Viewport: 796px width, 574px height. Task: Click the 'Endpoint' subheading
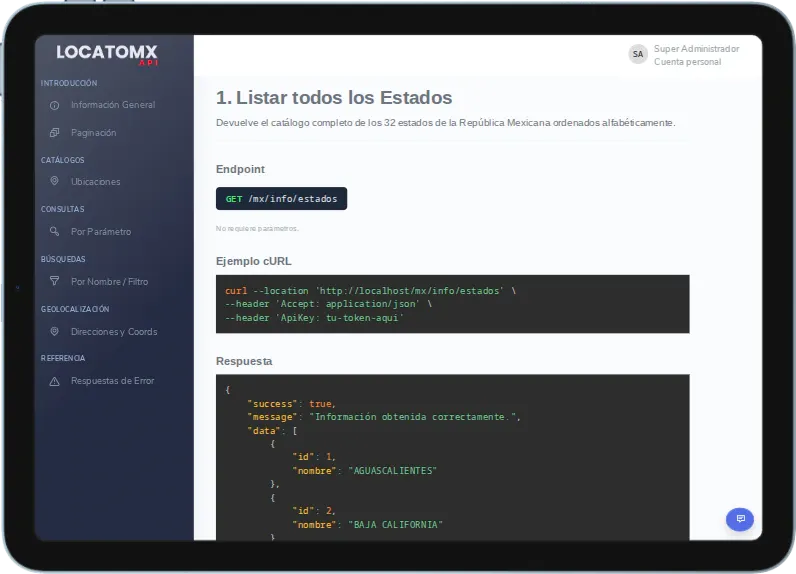coord(240,169)
